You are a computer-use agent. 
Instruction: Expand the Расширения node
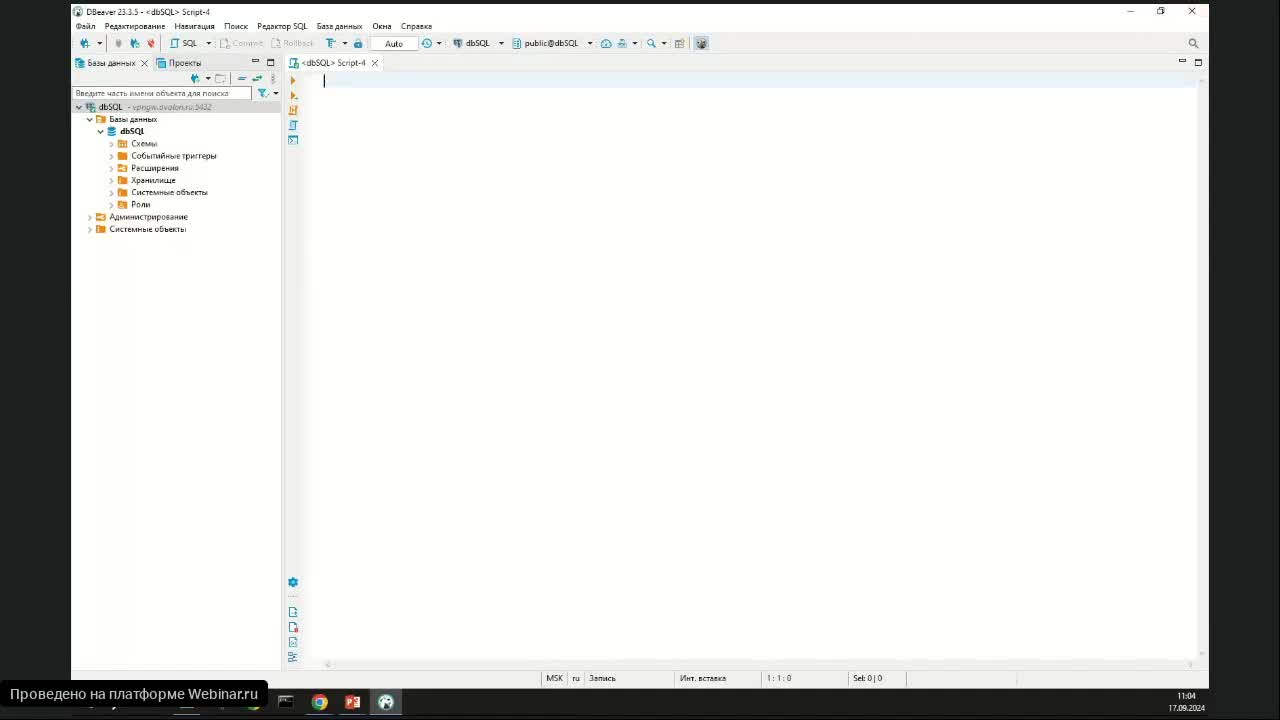(x=111, y=168)
